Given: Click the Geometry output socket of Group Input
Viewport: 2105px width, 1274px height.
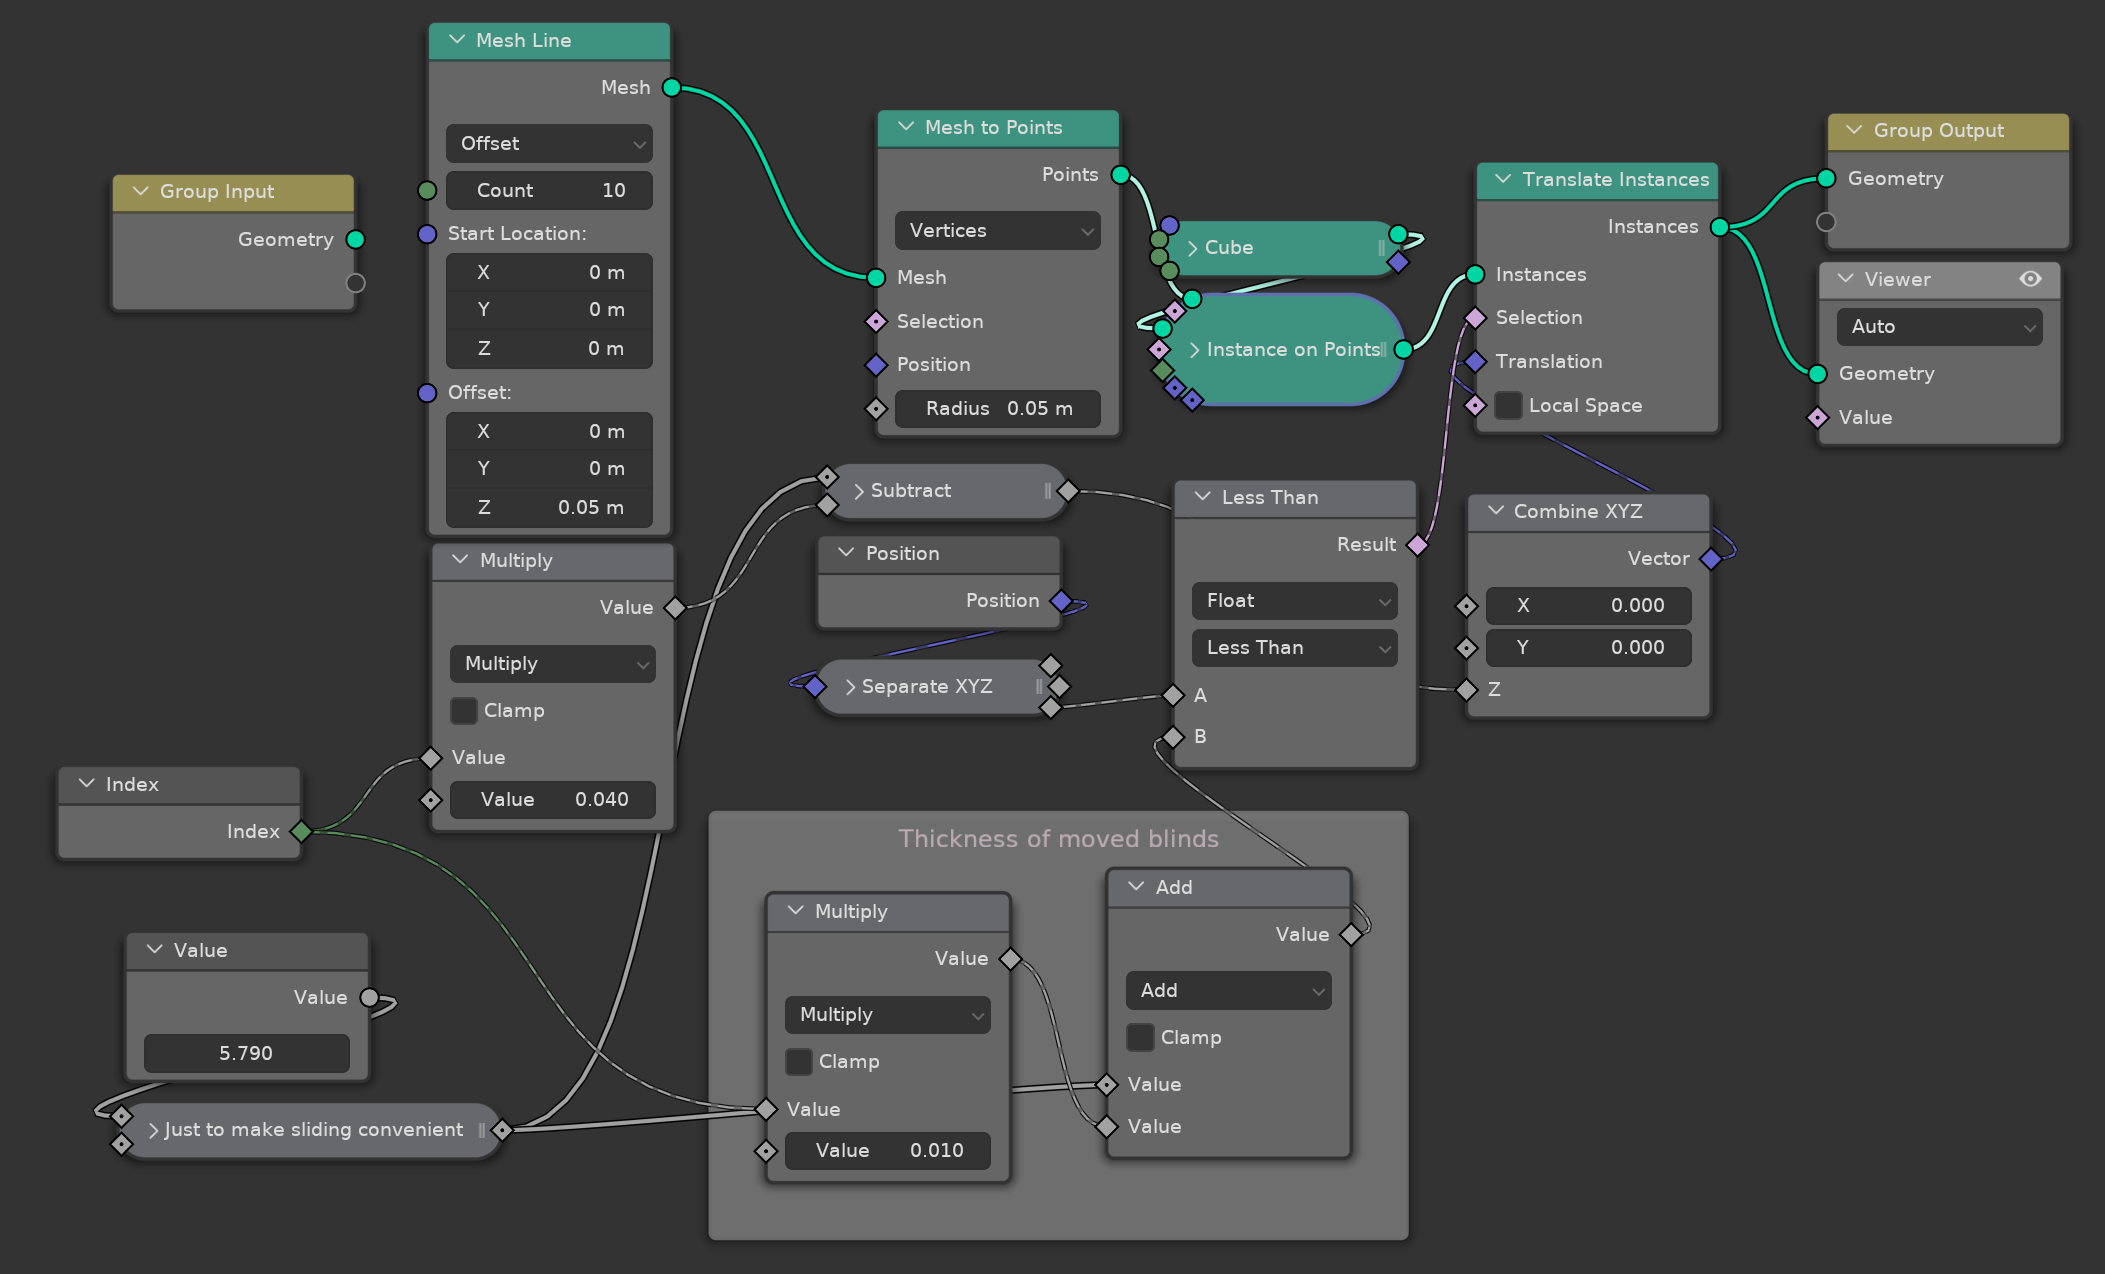Looking at the screenshot, I should tap(355, 240).
